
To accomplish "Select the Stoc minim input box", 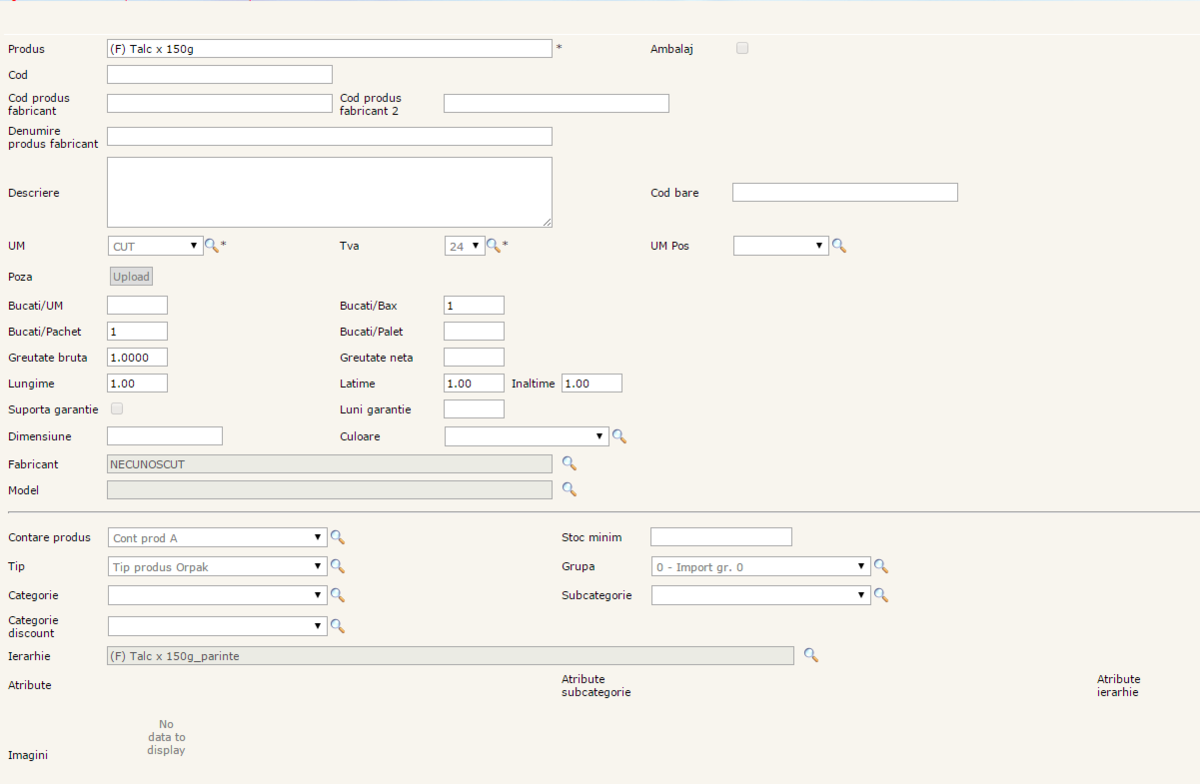I will [720, 537].
